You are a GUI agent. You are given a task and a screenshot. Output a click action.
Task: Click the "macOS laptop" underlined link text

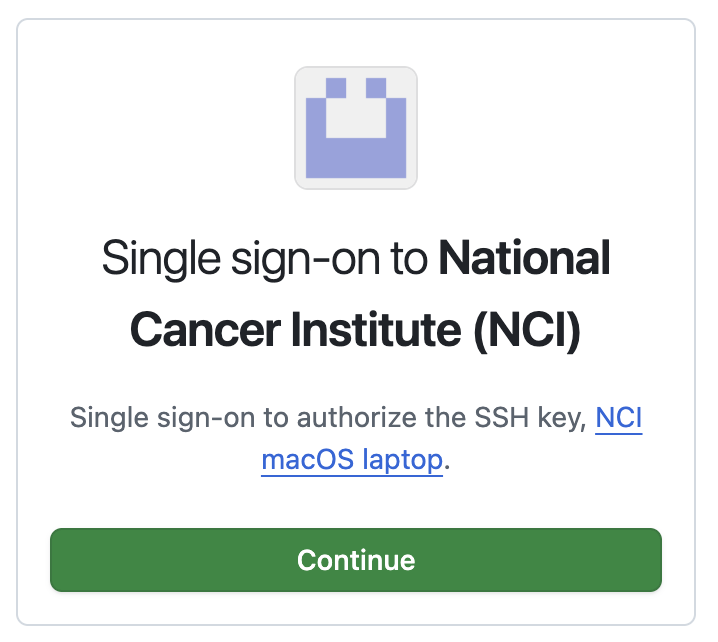coord(351,461)
